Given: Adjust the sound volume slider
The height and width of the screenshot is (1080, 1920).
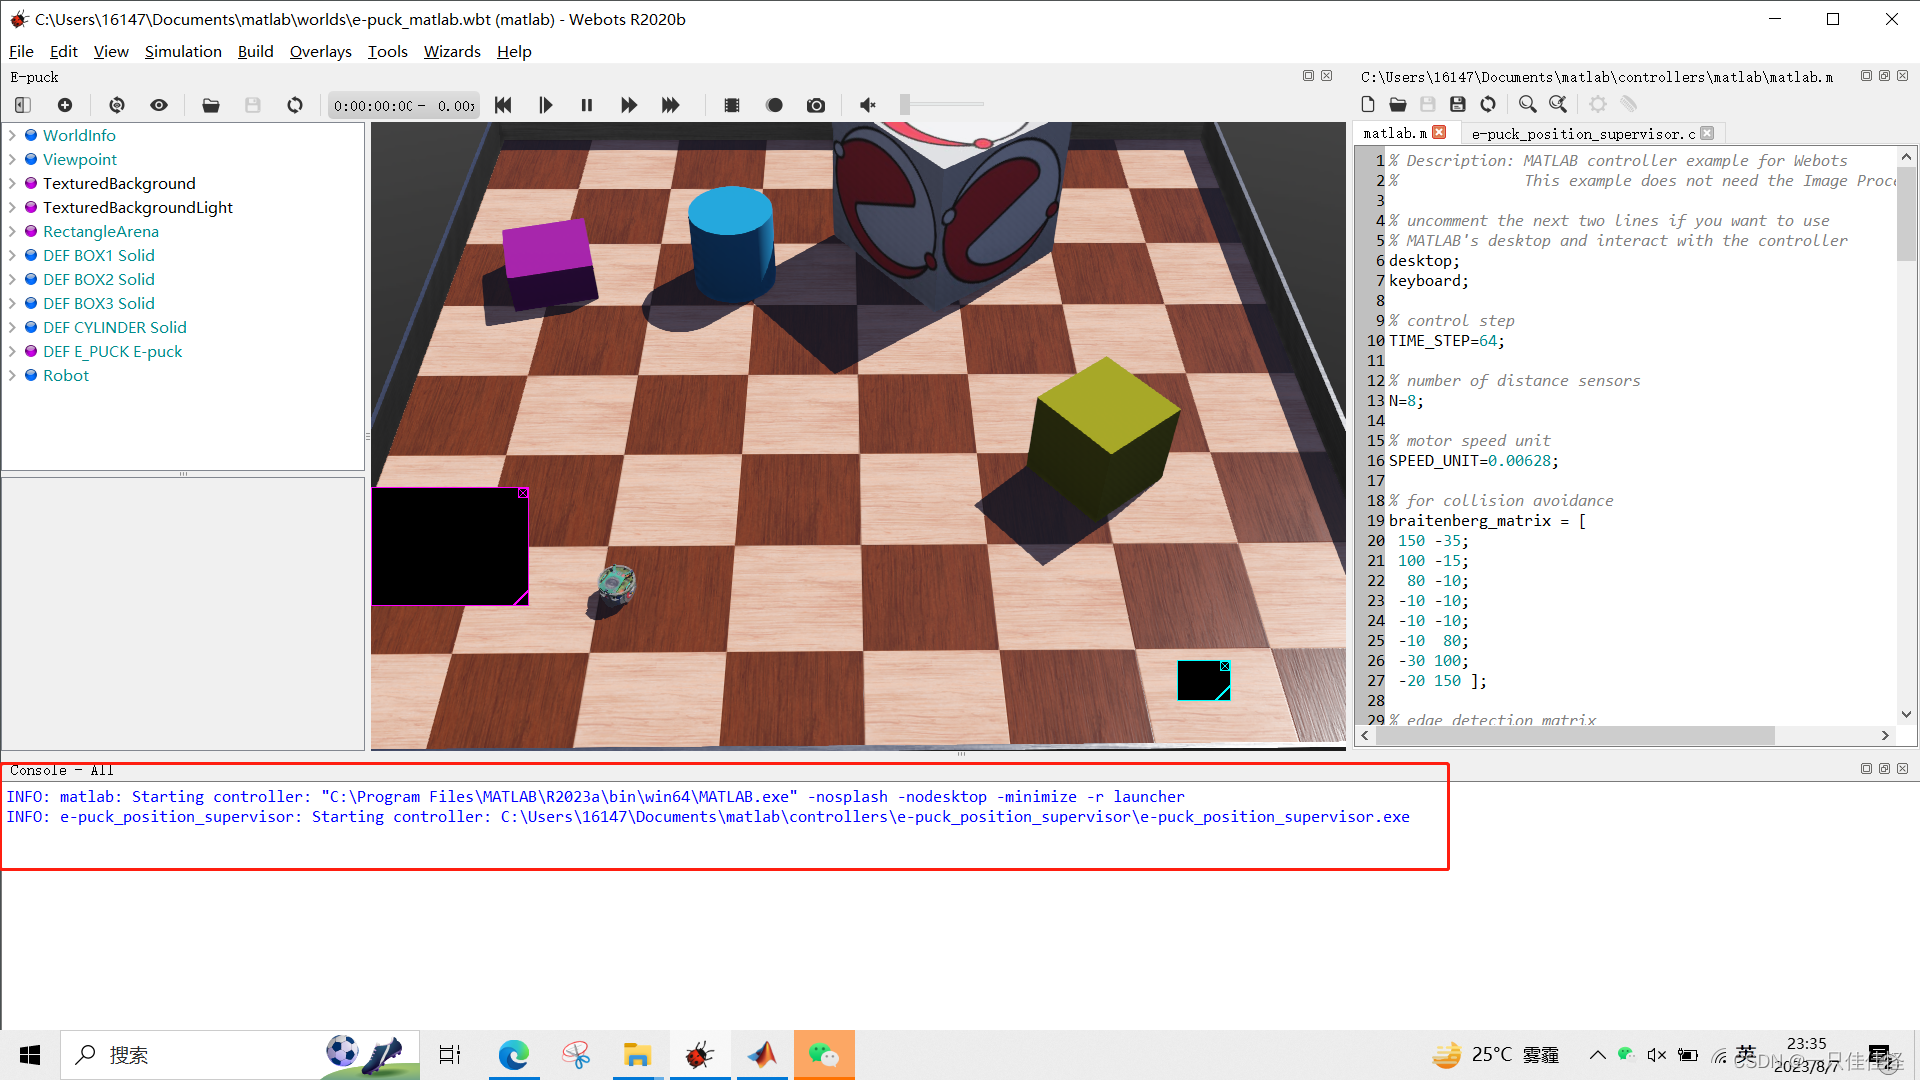Looking at the screenshot, I should (942, 104).
